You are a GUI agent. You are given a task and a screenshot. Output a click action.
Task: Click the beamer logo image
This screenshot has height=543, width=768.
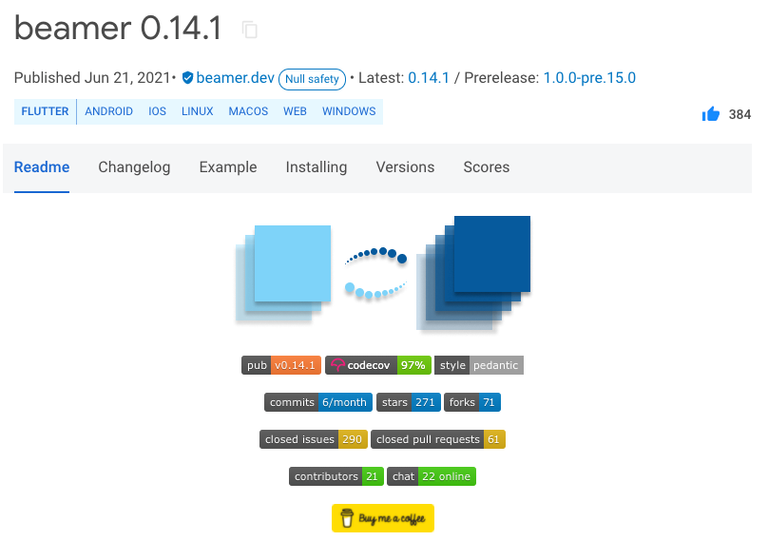pos(383,274)
